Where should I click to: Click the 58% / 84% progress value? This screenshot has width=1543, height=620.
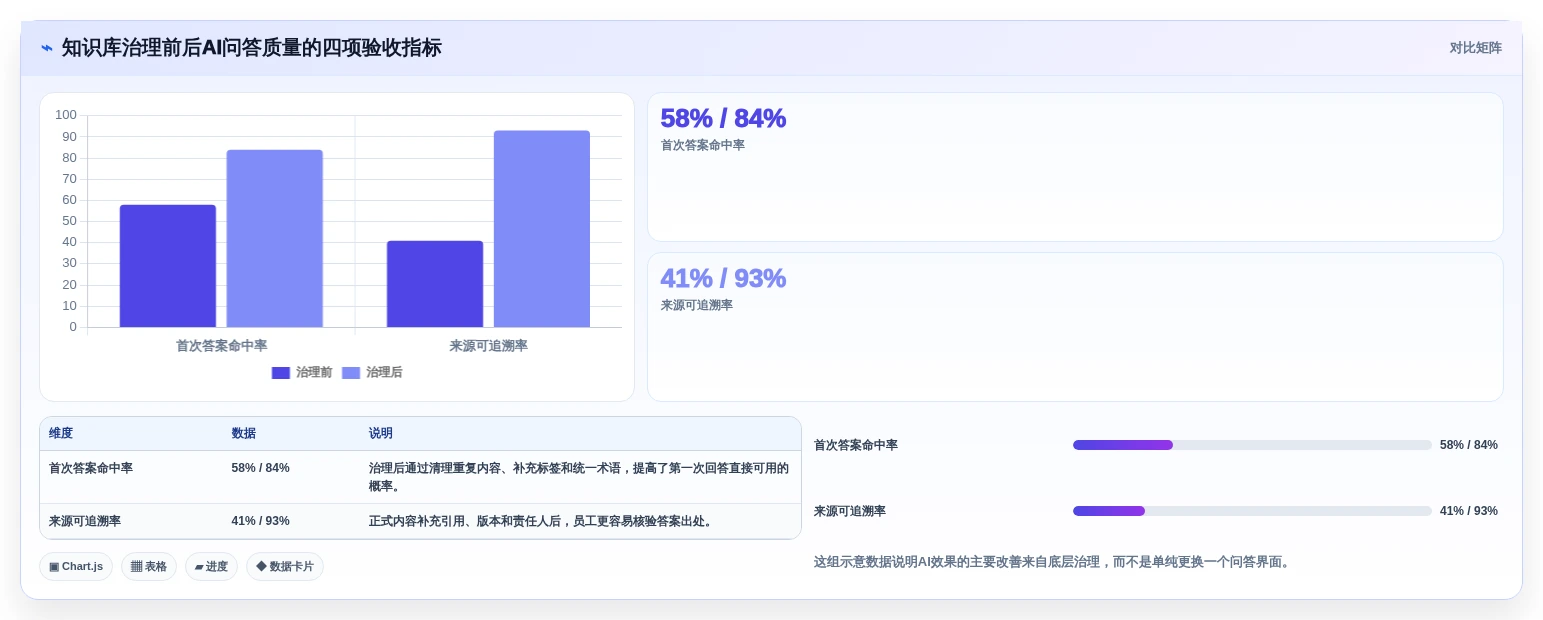tap(1469, 445)
